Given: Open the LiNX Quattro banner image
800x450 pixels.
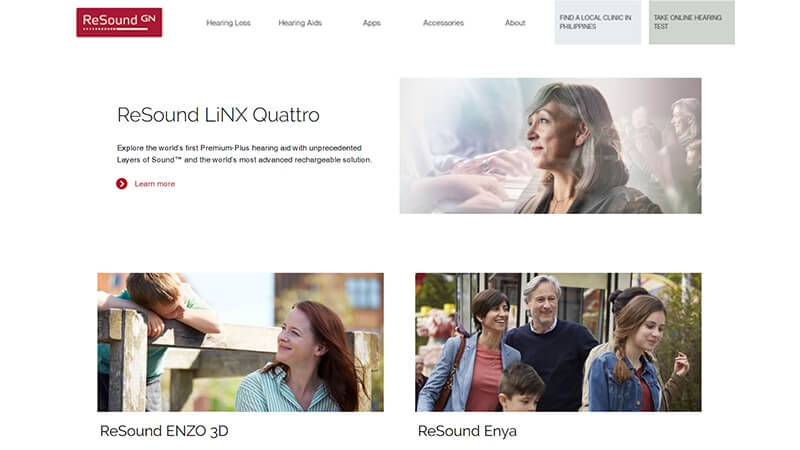Looking at the screenshot, I should tap(551, 145).
